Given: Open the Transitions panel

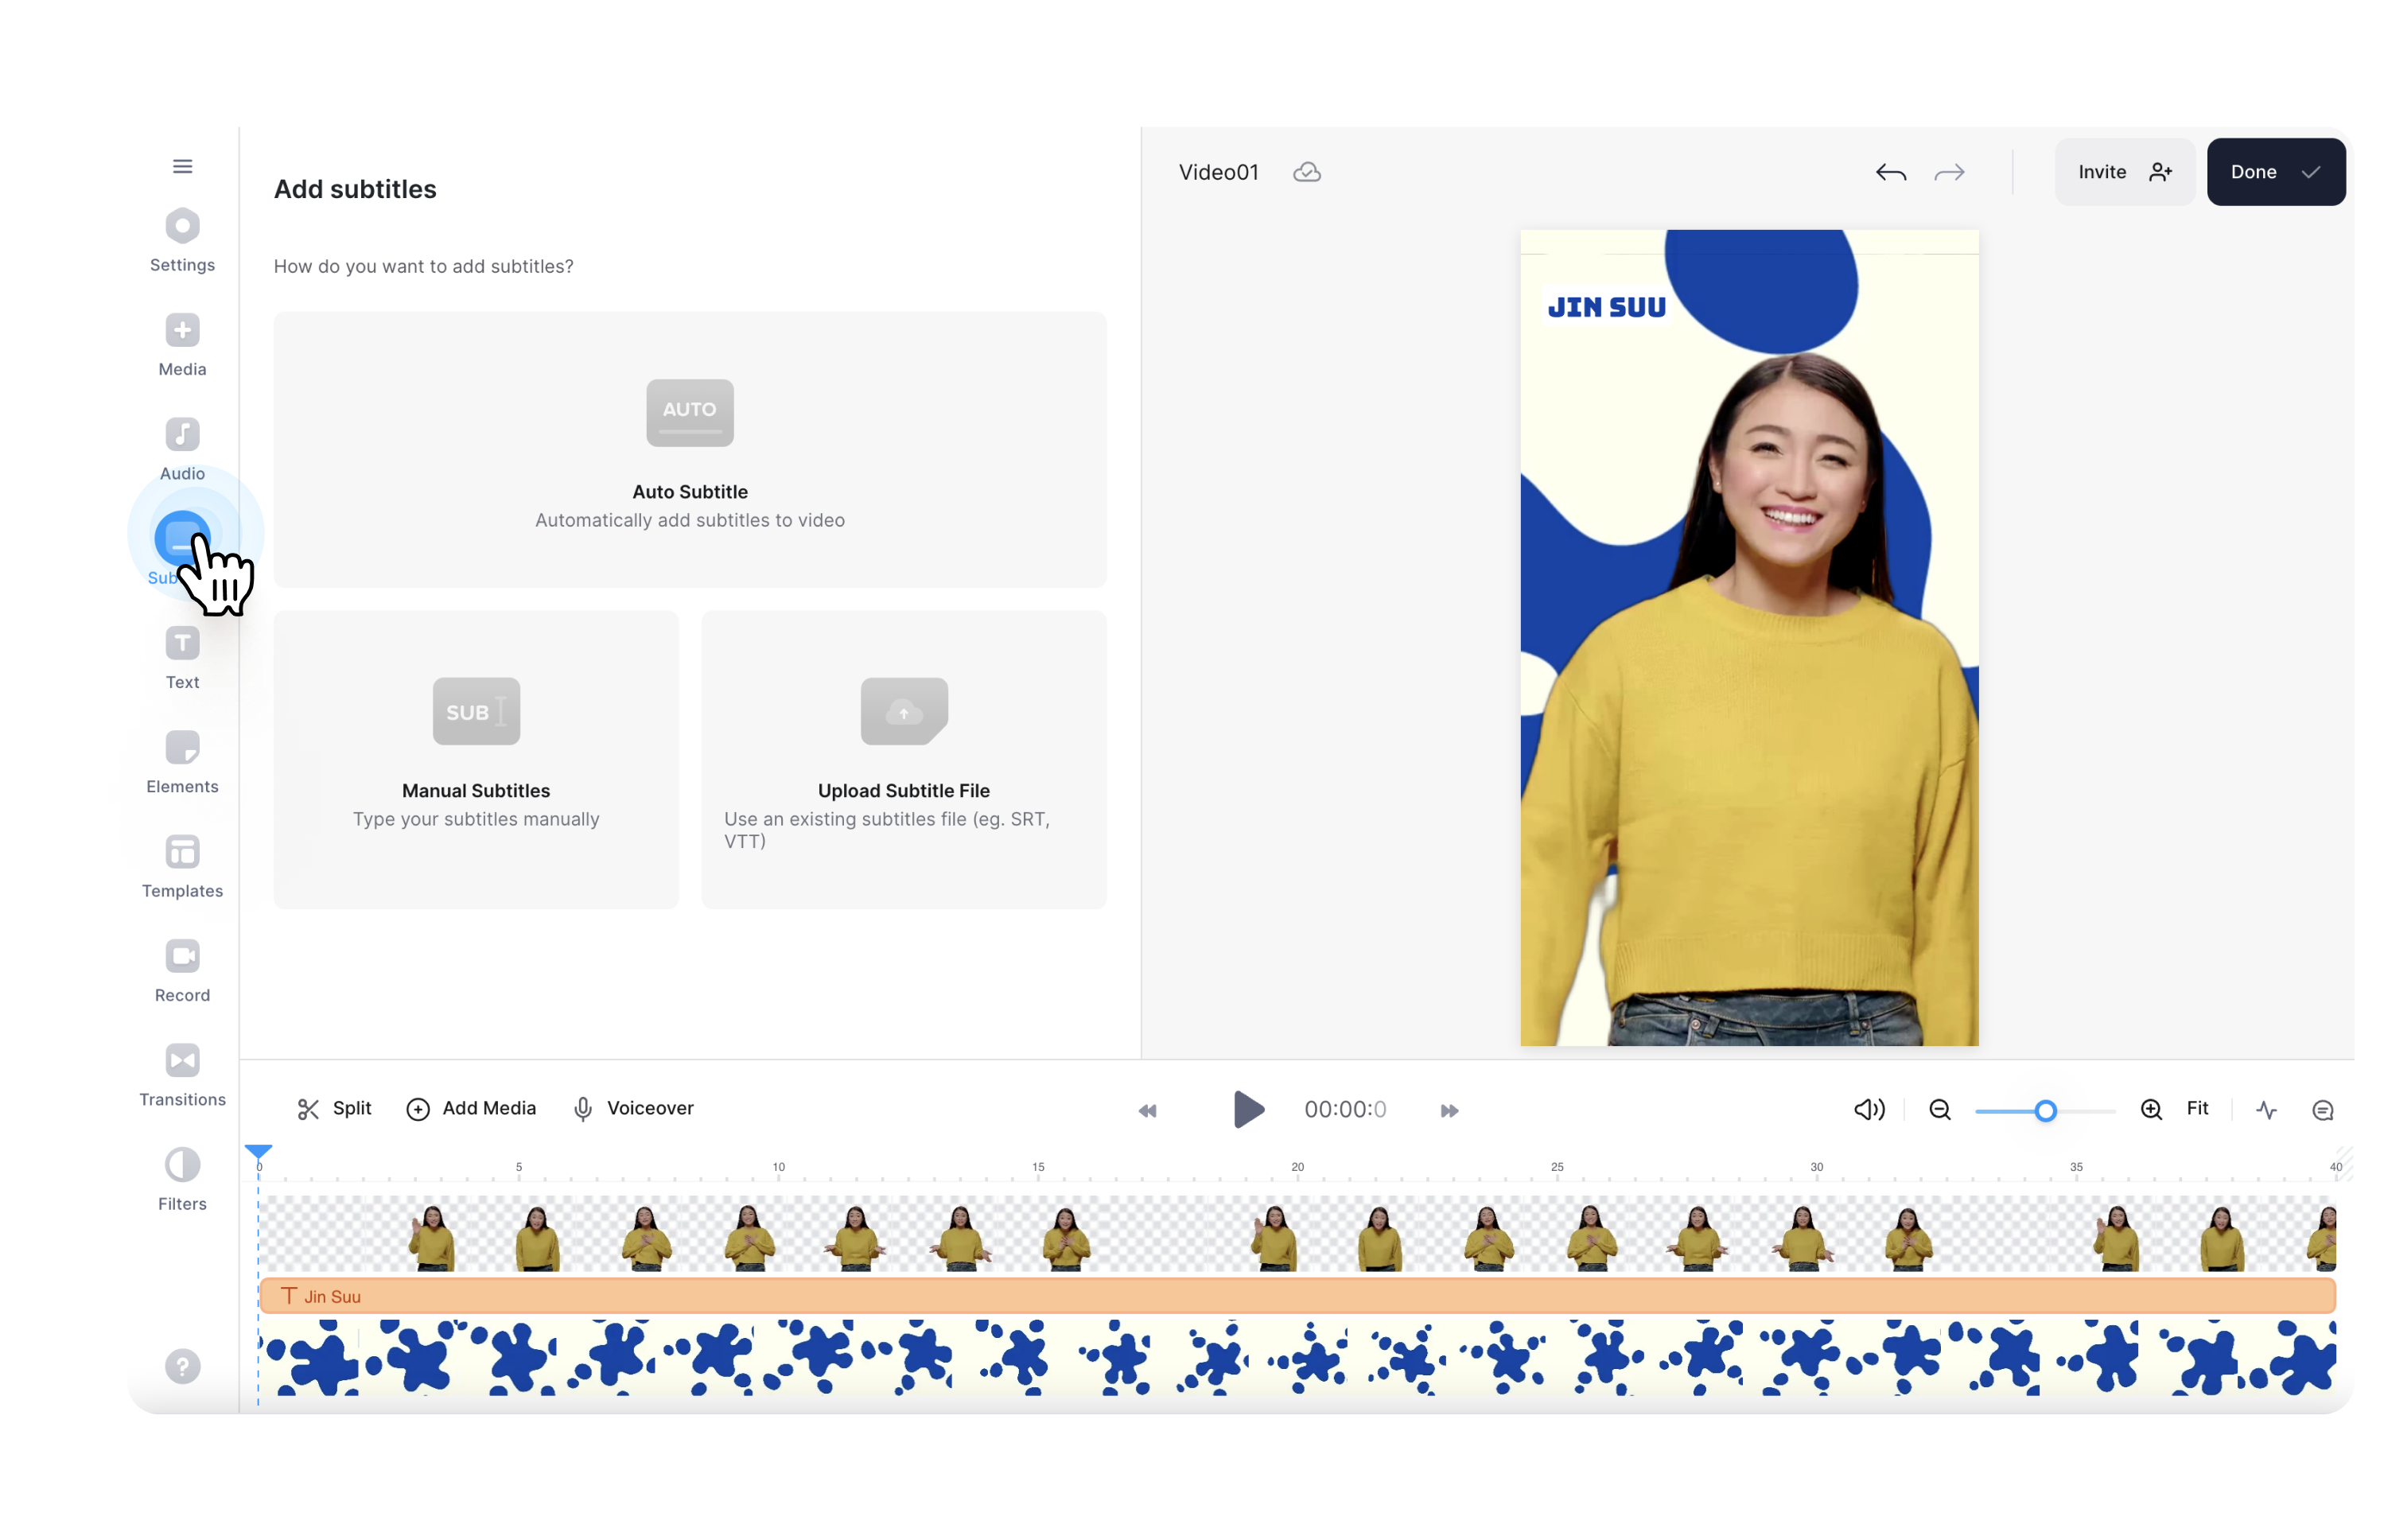Looking at the screenshot, I should (182, 1074).
